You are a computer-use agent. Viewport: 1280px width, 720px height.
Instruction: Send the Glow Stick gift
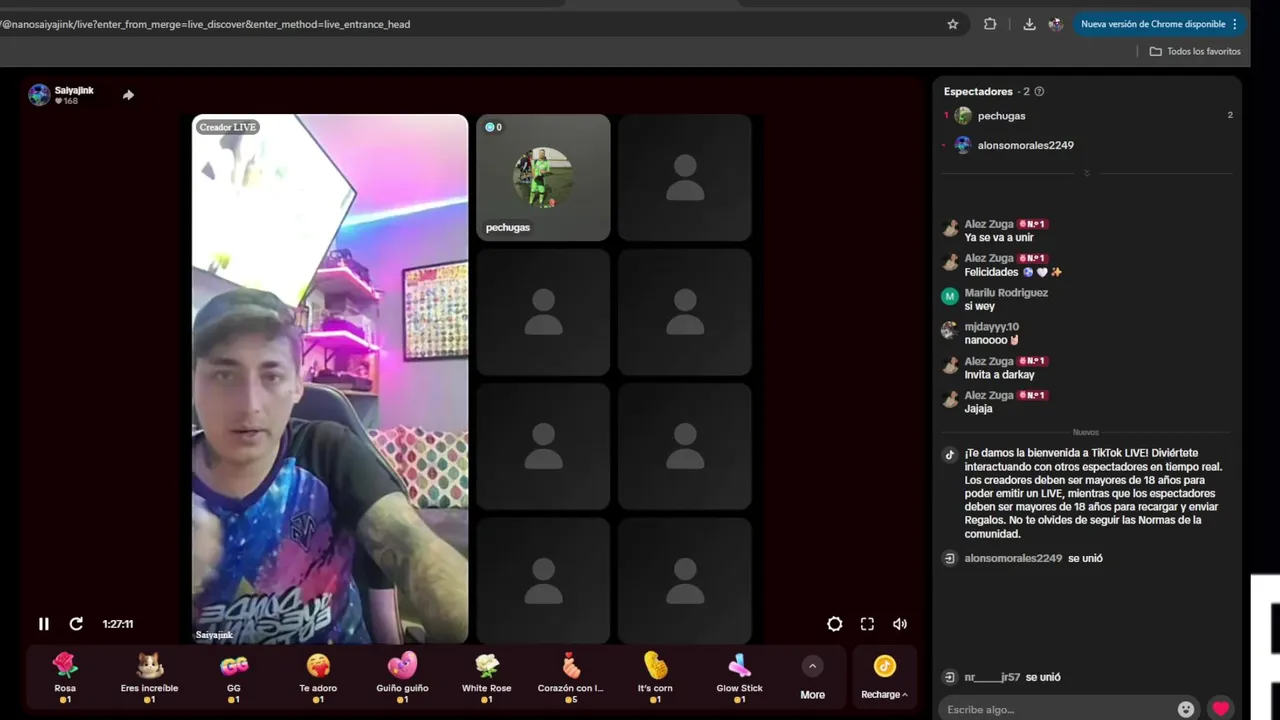pyautogui.click(x=740, y=677)
